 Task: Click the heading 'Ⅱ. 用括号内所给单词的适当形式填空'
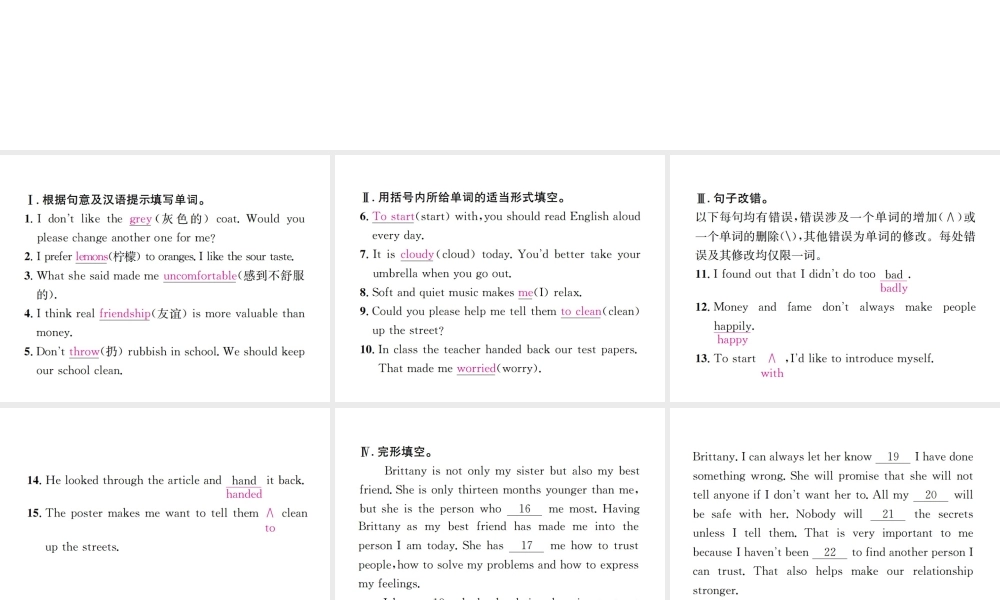[464, 198]
